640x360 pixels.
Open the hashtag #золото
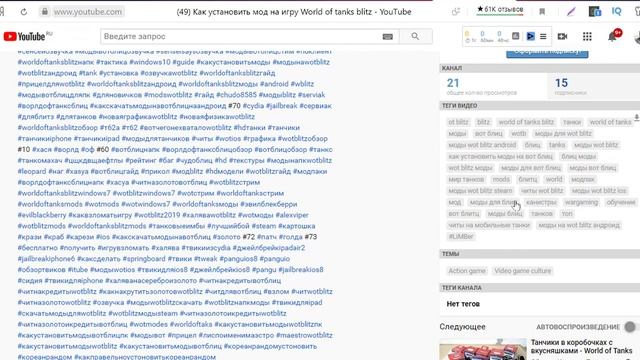click(x=226, y=237)
